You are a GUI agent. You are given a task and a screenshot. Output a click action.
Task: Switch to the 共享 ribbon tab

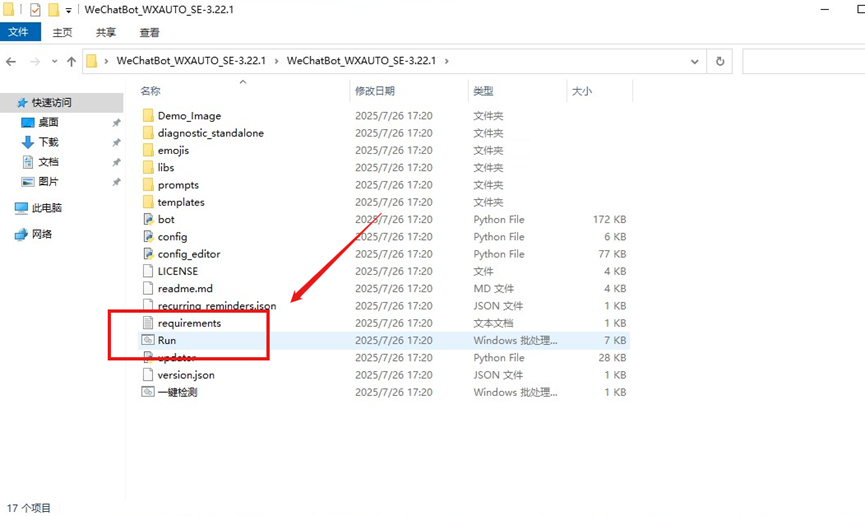pos(106,33)
